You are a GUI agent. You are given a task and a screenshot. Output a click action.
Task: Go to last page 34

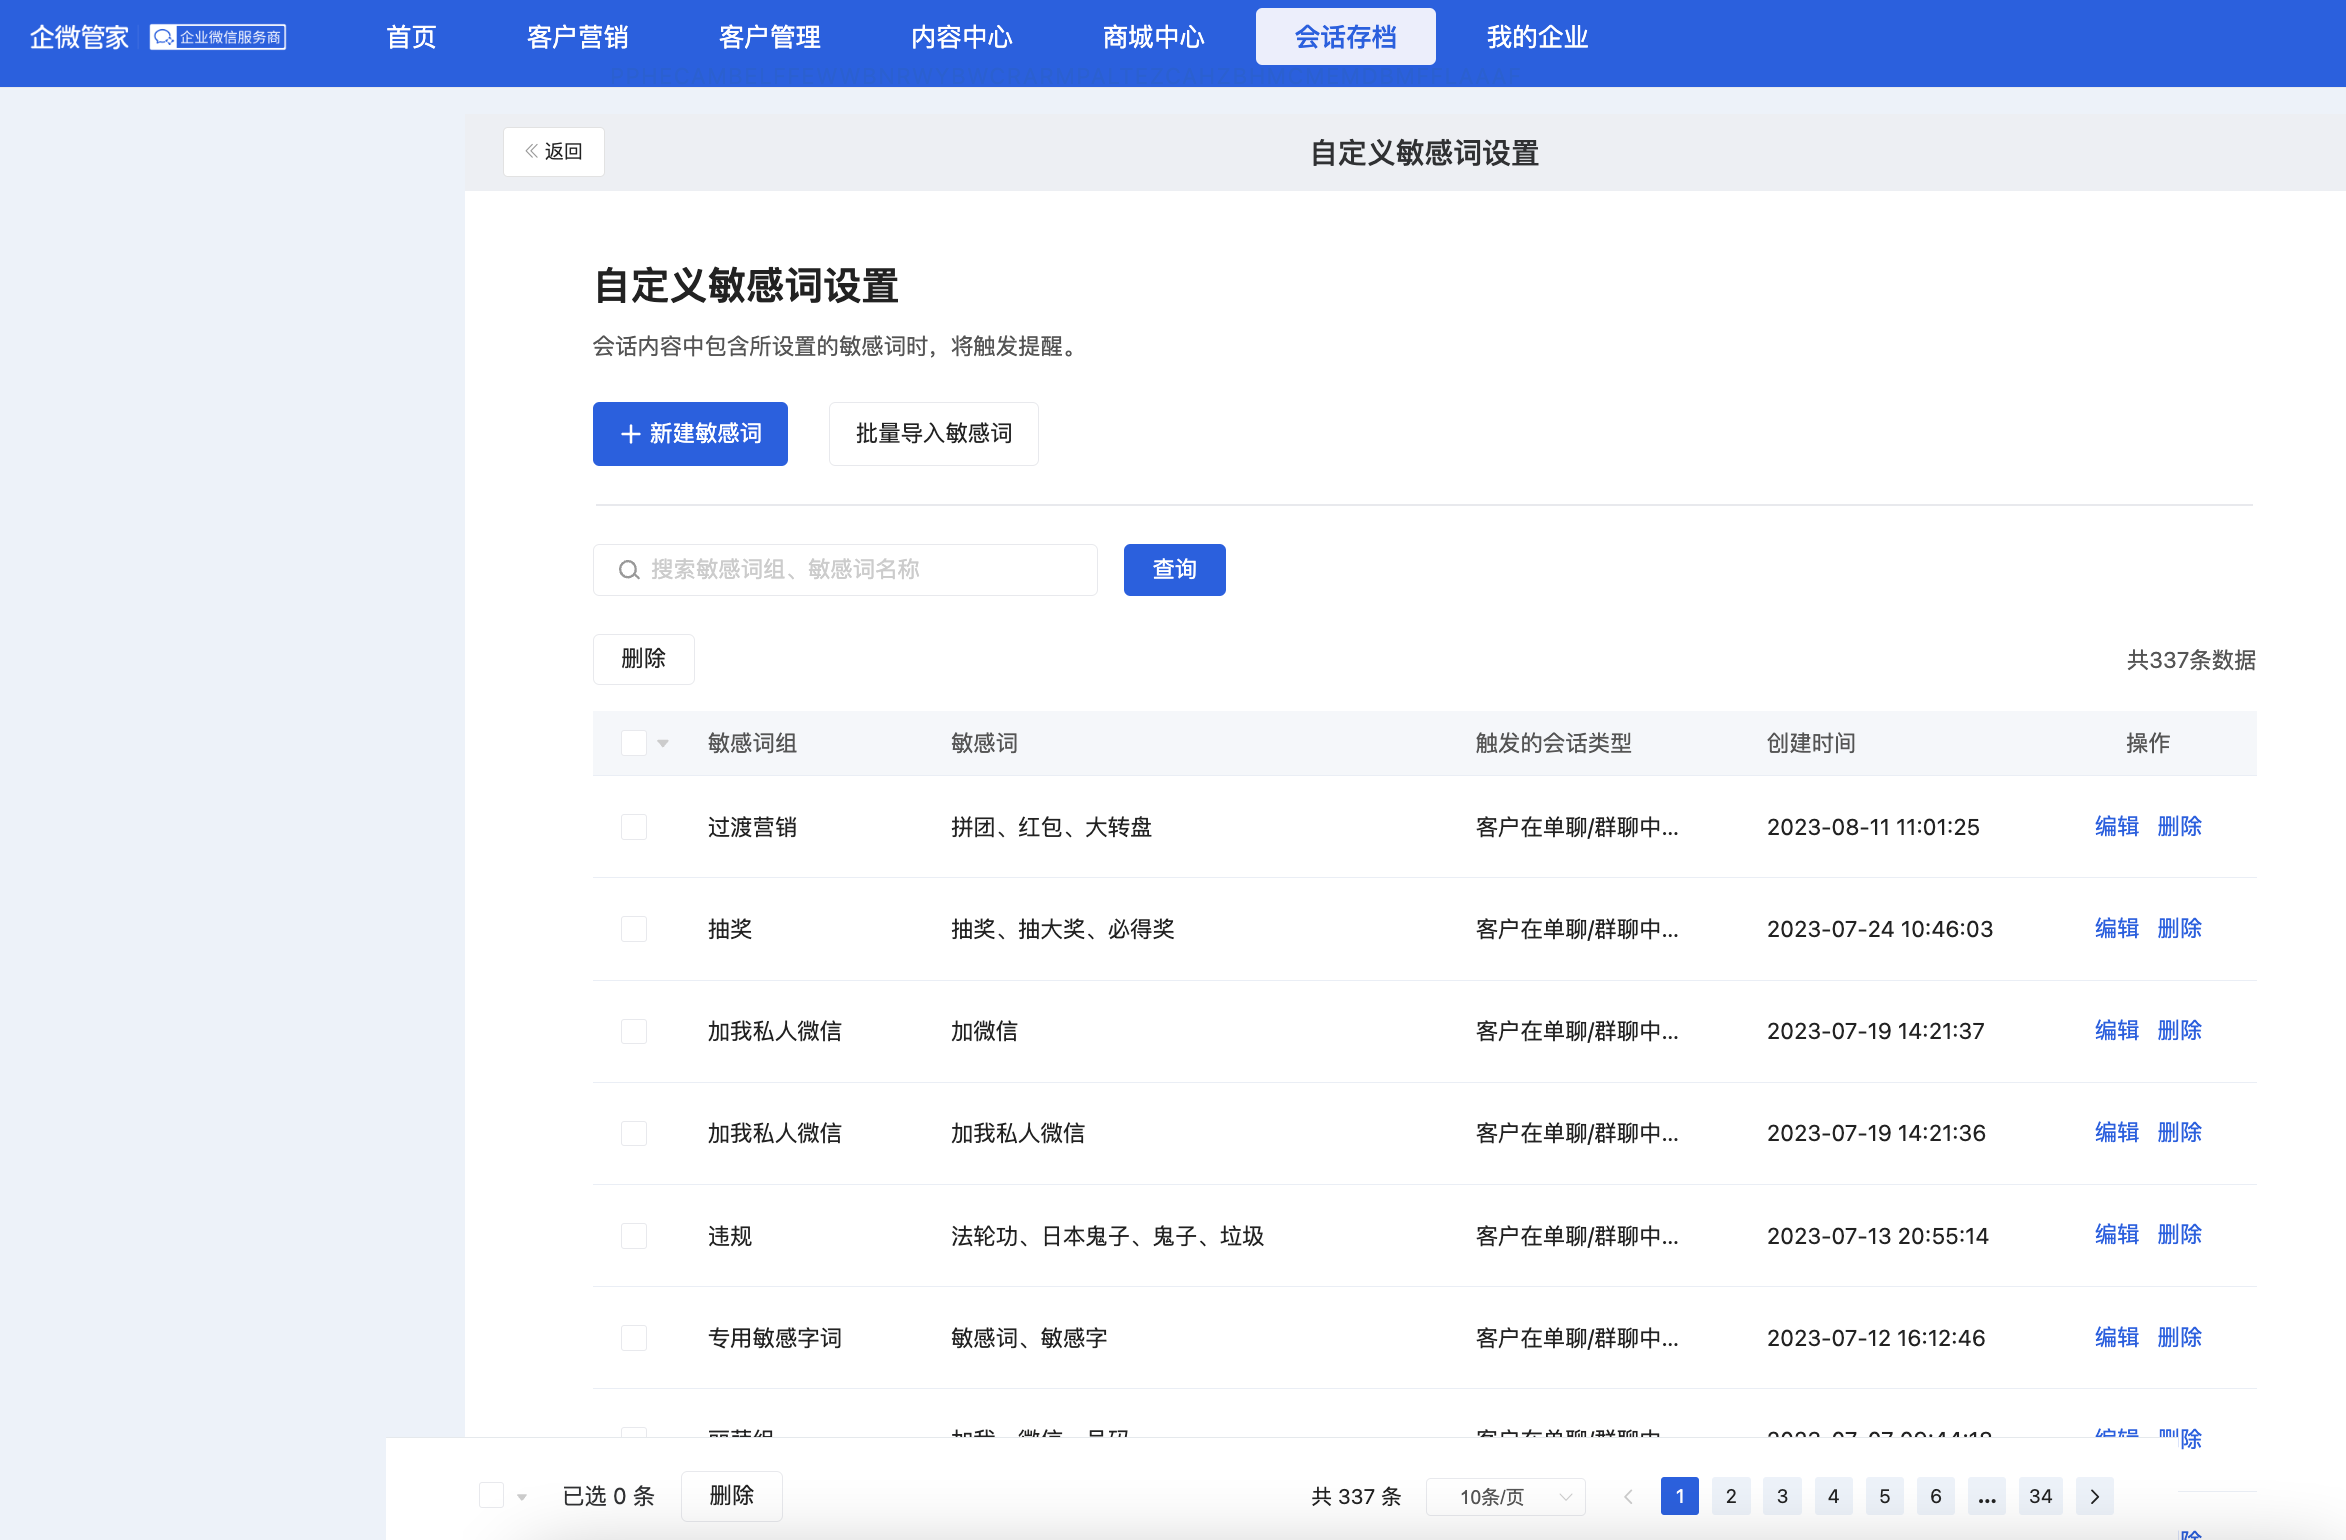pyautogui.click(x=2041, y=1496)
